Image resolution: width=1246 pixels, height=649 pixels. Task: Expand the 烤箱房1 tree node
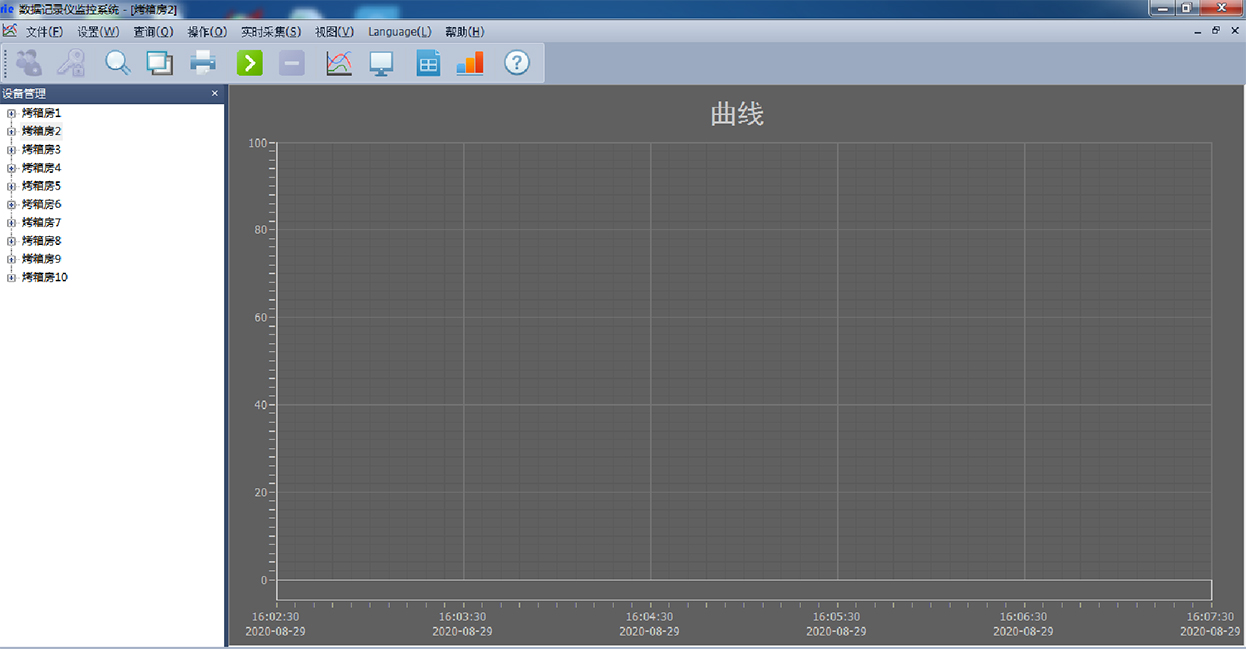tap(11, 113)
